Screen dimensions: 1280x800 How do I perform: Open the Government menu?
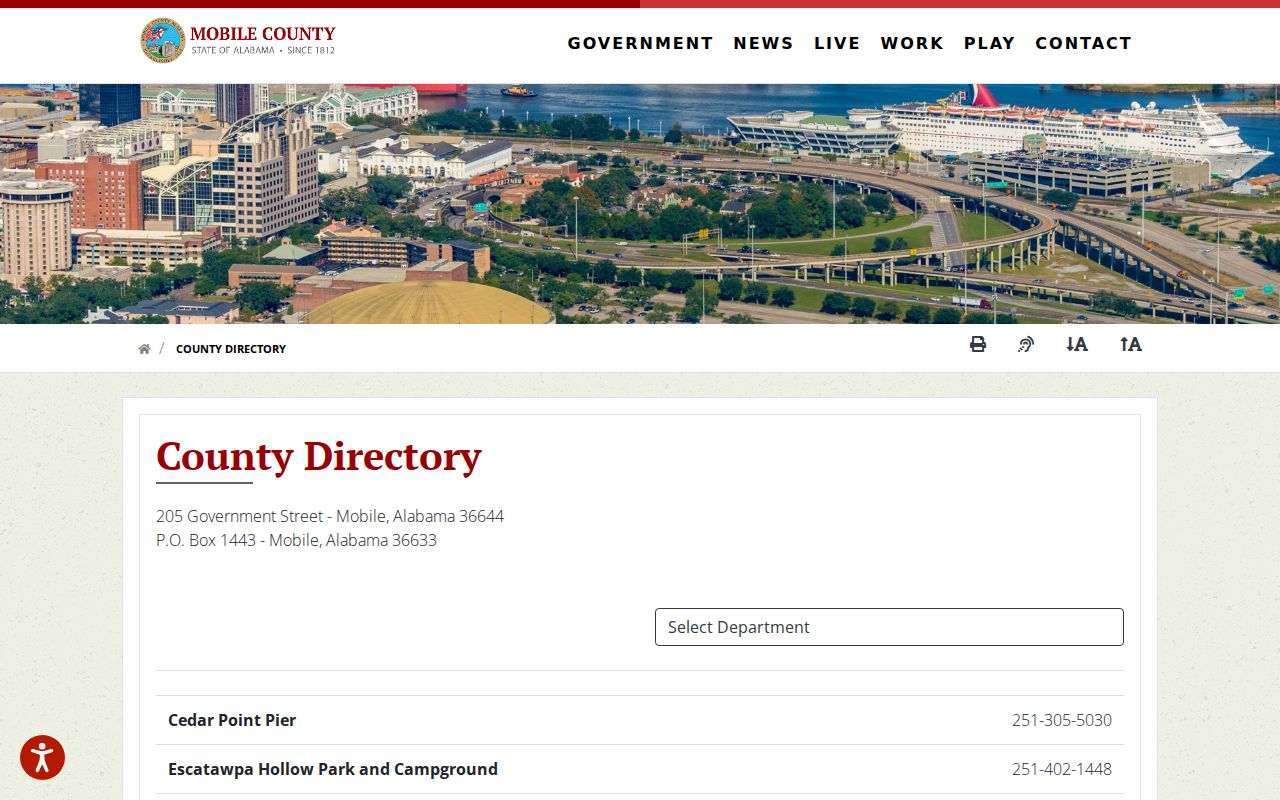point(641,43)
